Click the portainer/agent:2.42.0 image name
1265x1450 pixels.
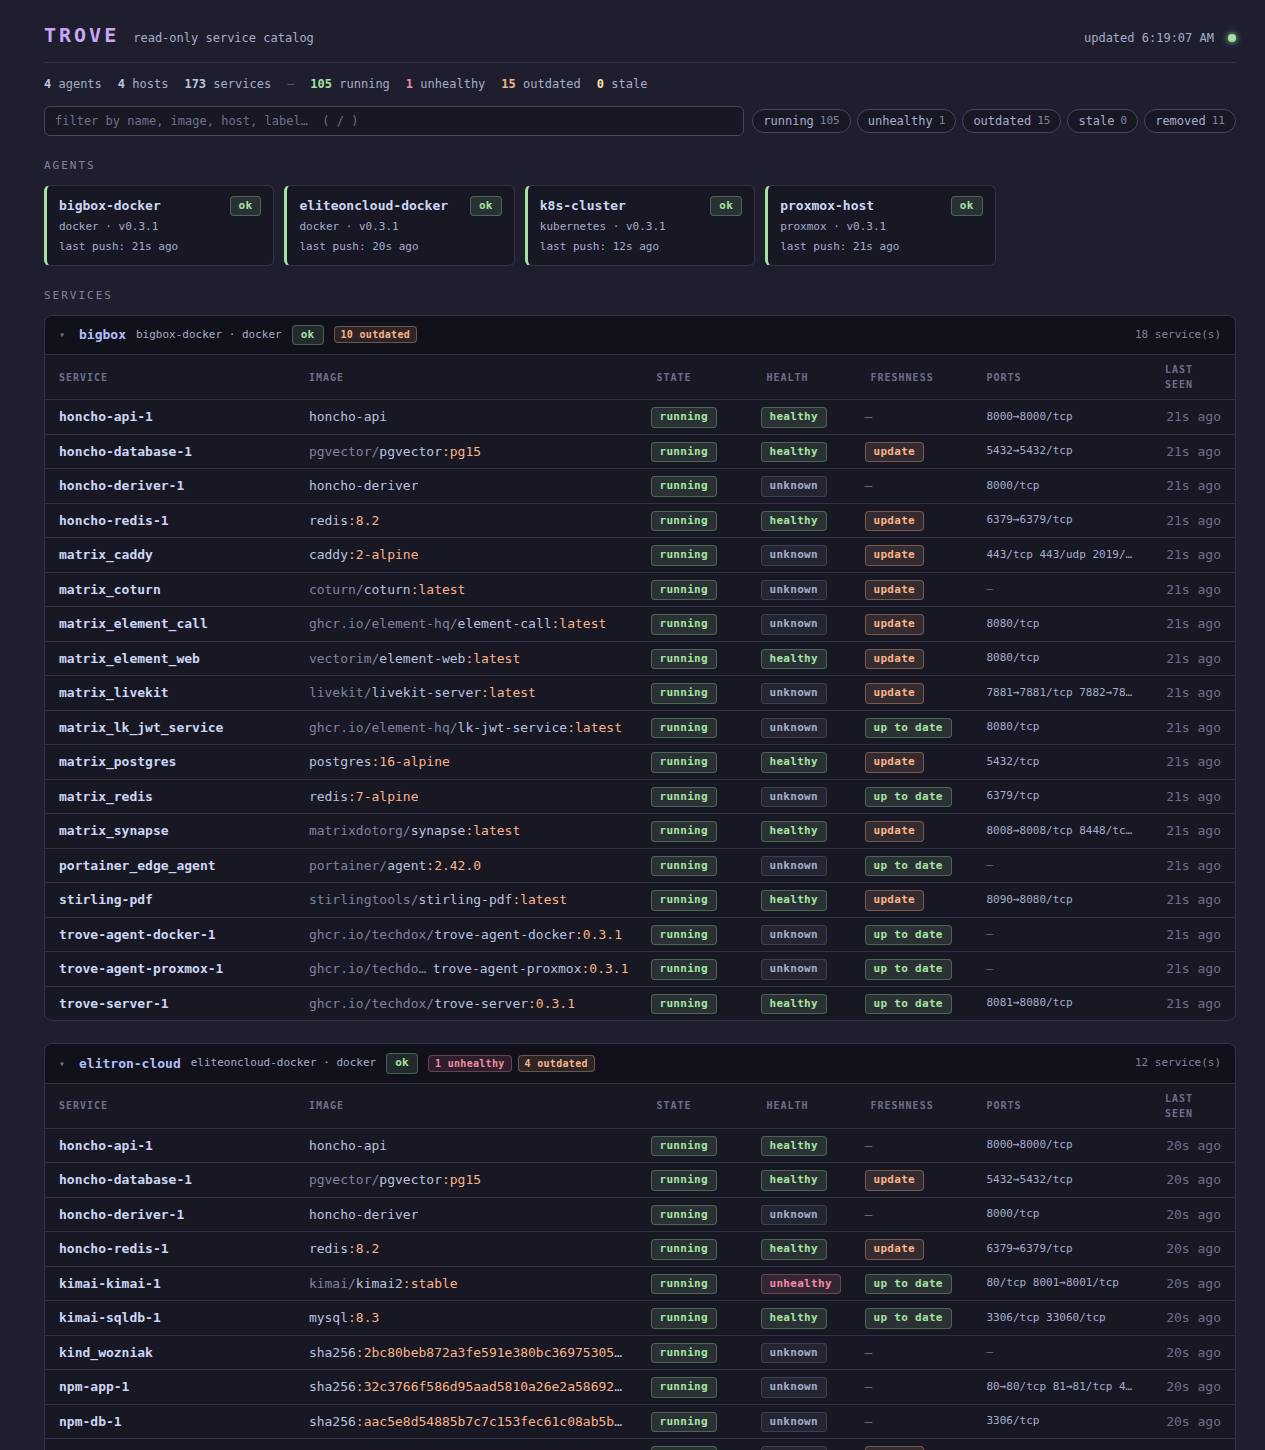(395, 866)
